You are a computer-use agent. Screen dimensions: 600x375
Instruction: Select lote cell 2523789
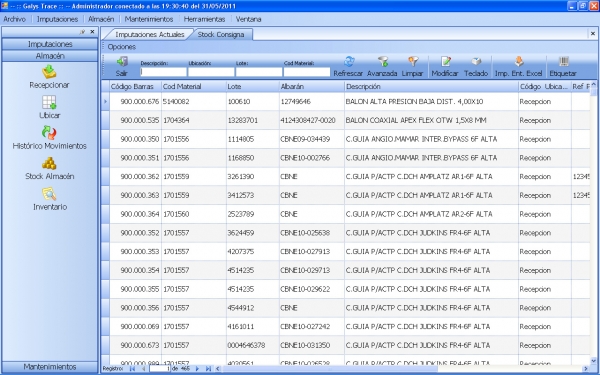point(253,214)
